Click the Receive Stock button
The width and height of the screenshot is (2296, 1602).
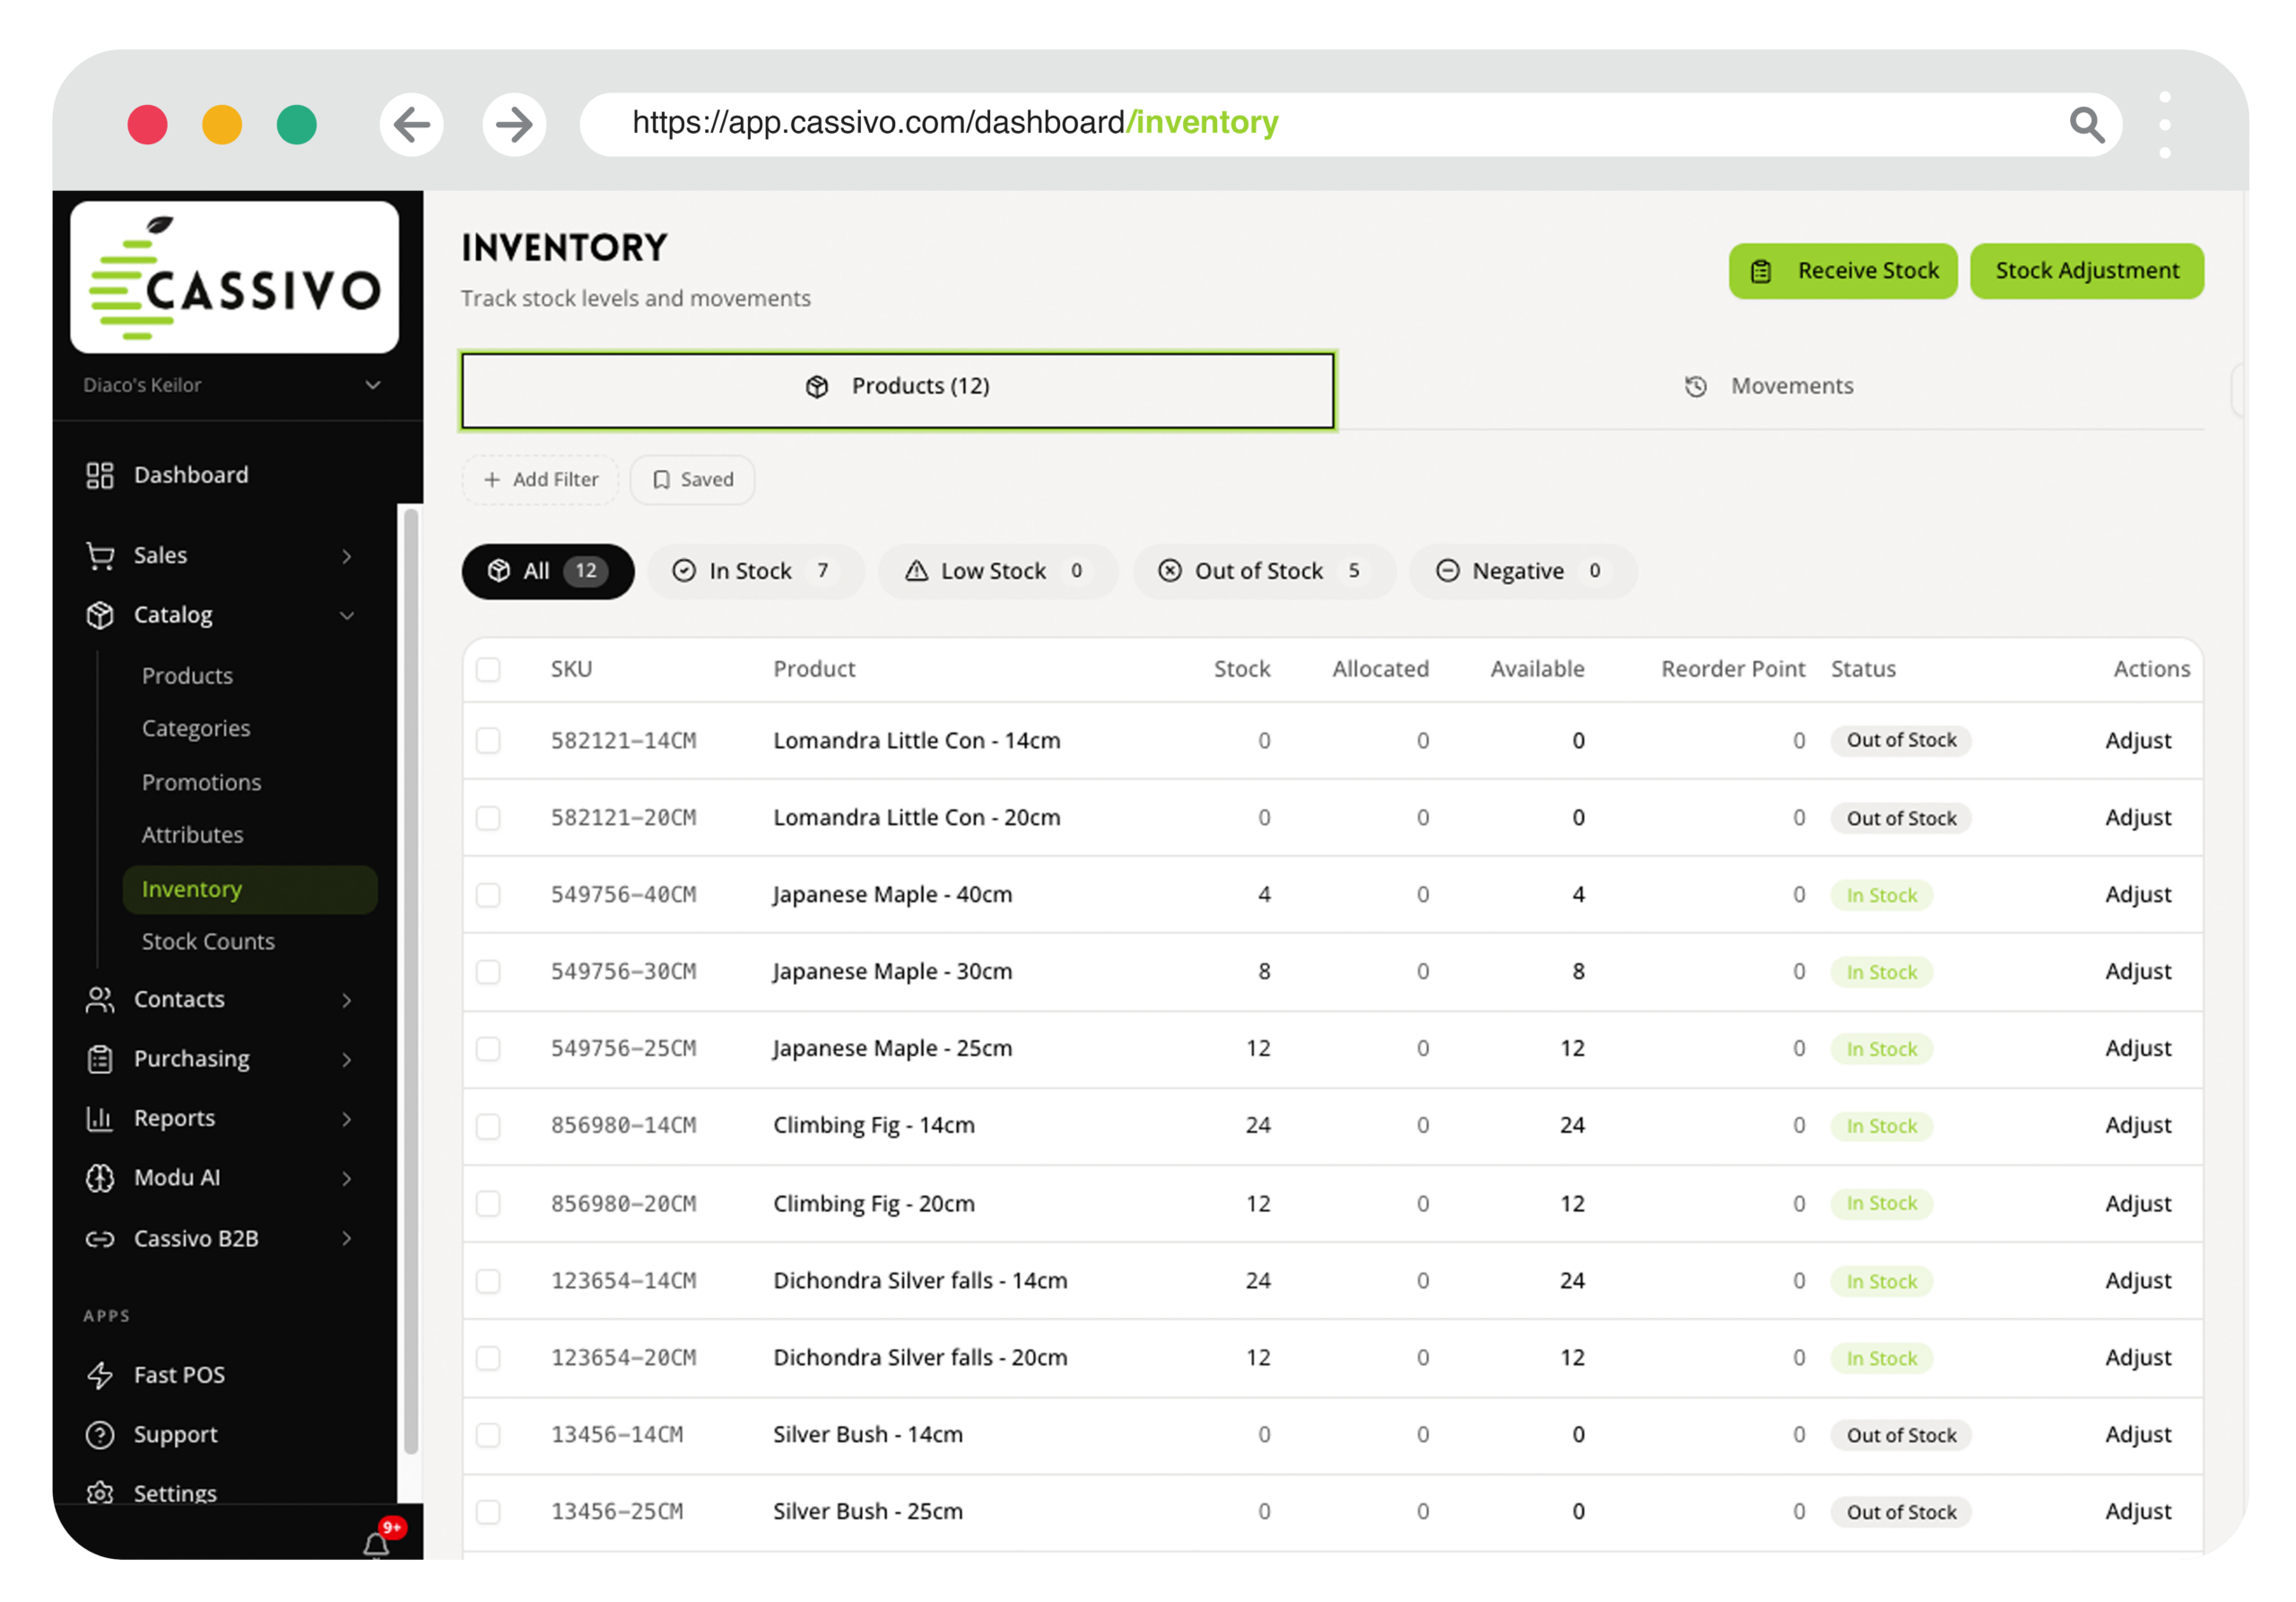(1843, 271)
